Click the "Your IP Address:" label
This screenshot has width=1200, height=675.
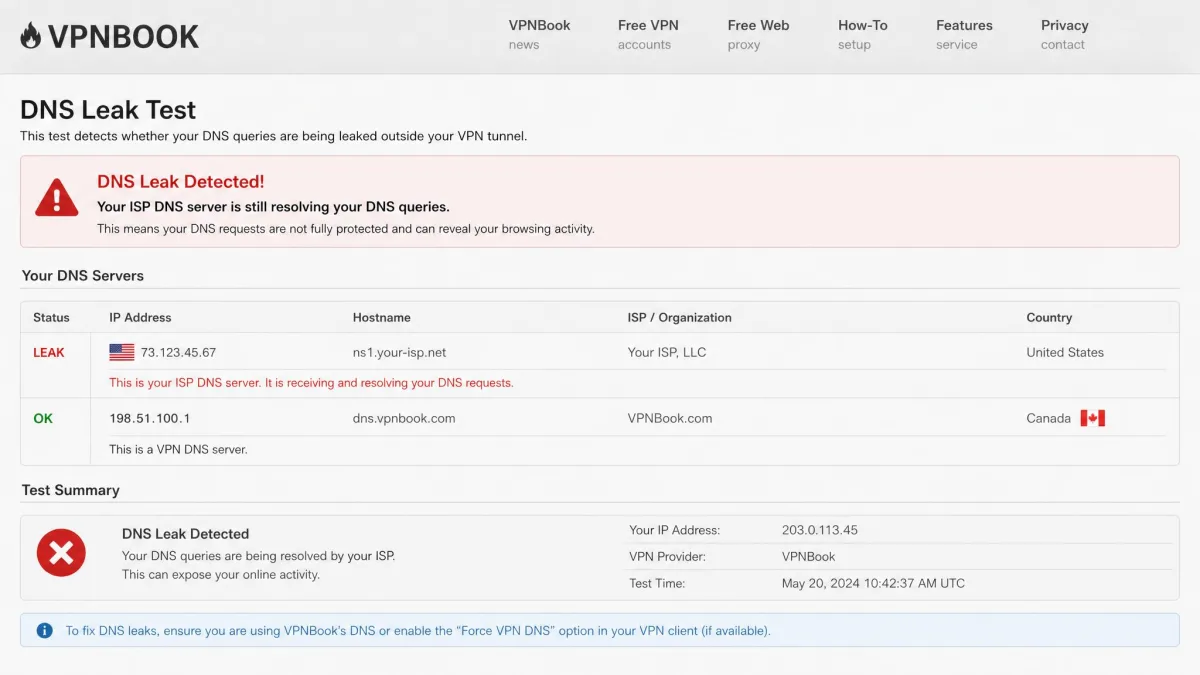[675, 531]
